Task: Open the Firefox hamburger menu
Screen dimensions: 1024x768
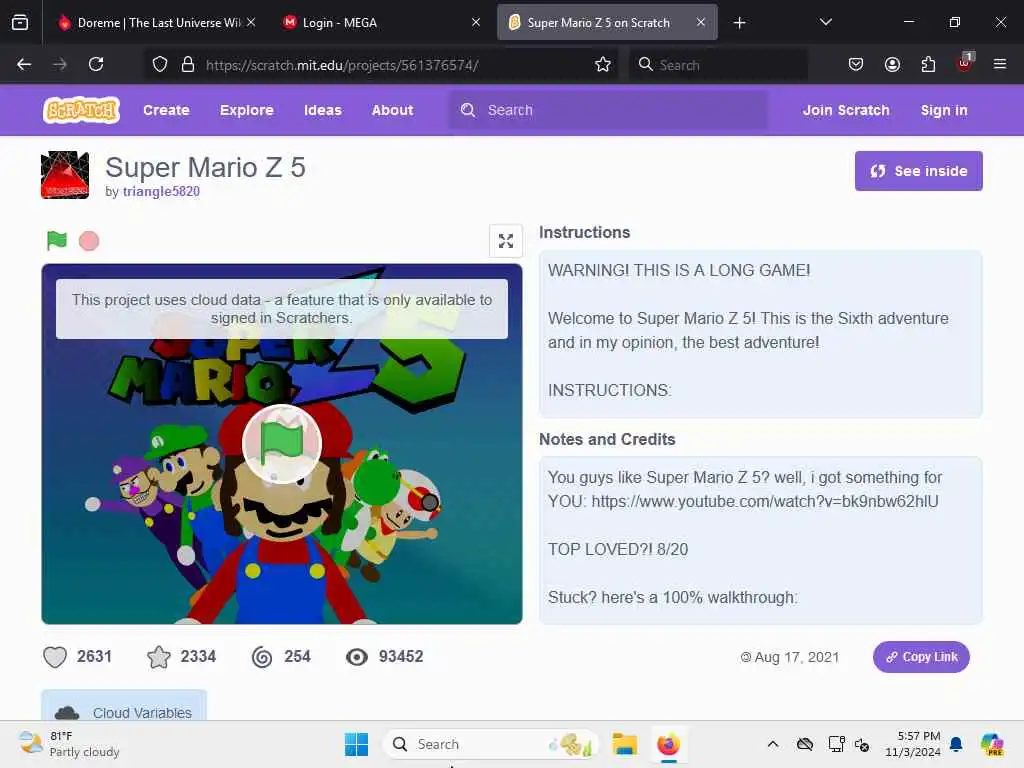Action: [1000, 64]
